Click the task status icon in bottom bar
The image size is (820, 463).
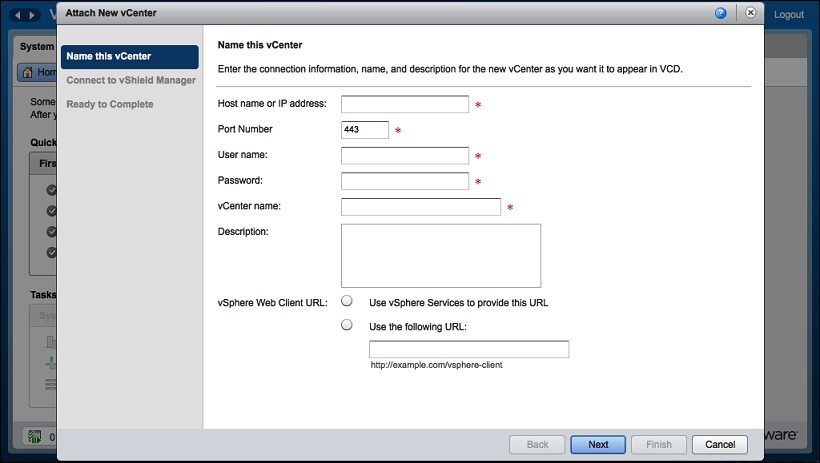point(33,436)
